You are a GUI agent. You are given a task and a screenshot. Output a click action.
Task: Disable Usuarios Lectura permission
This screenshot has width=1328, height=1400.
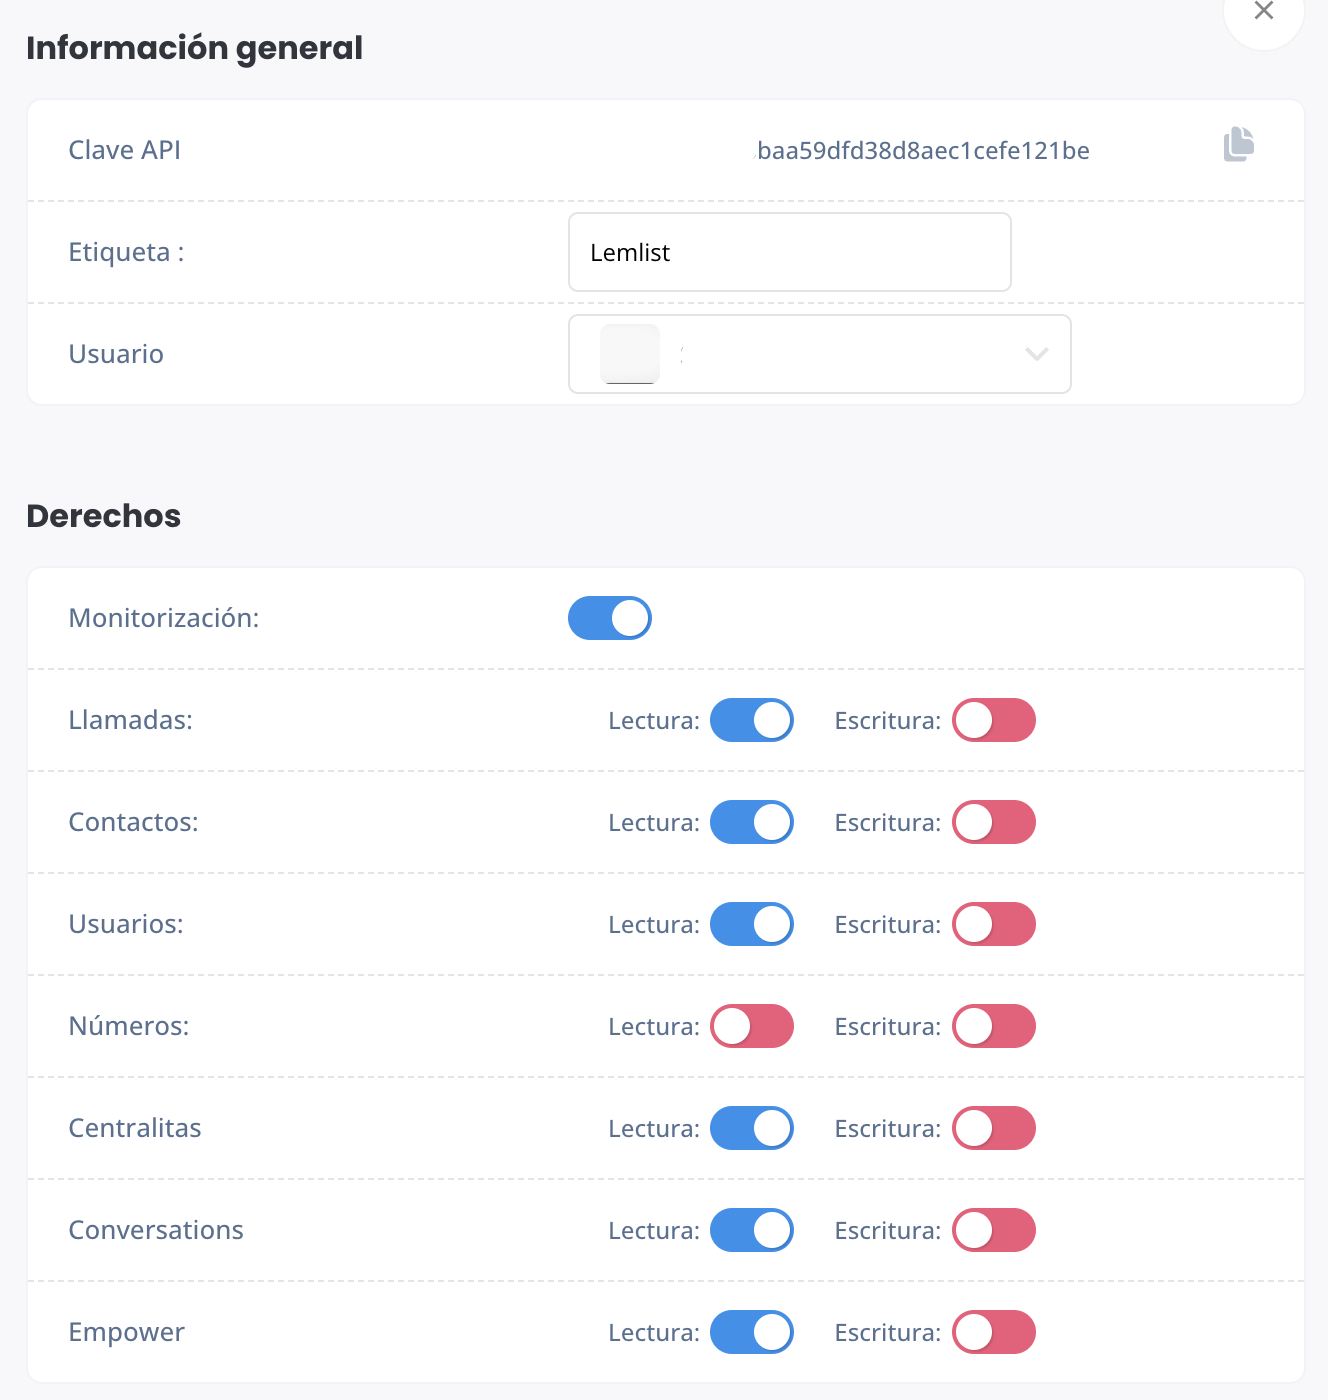pyautogui.click(x=752, y=924)
